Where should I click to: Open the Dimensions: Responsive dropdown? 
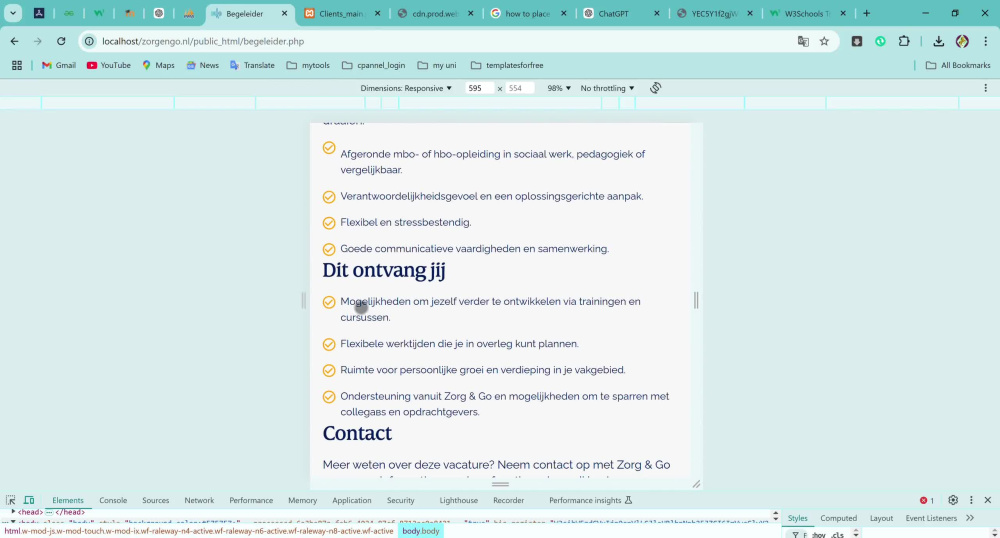[x=406, y=88]
